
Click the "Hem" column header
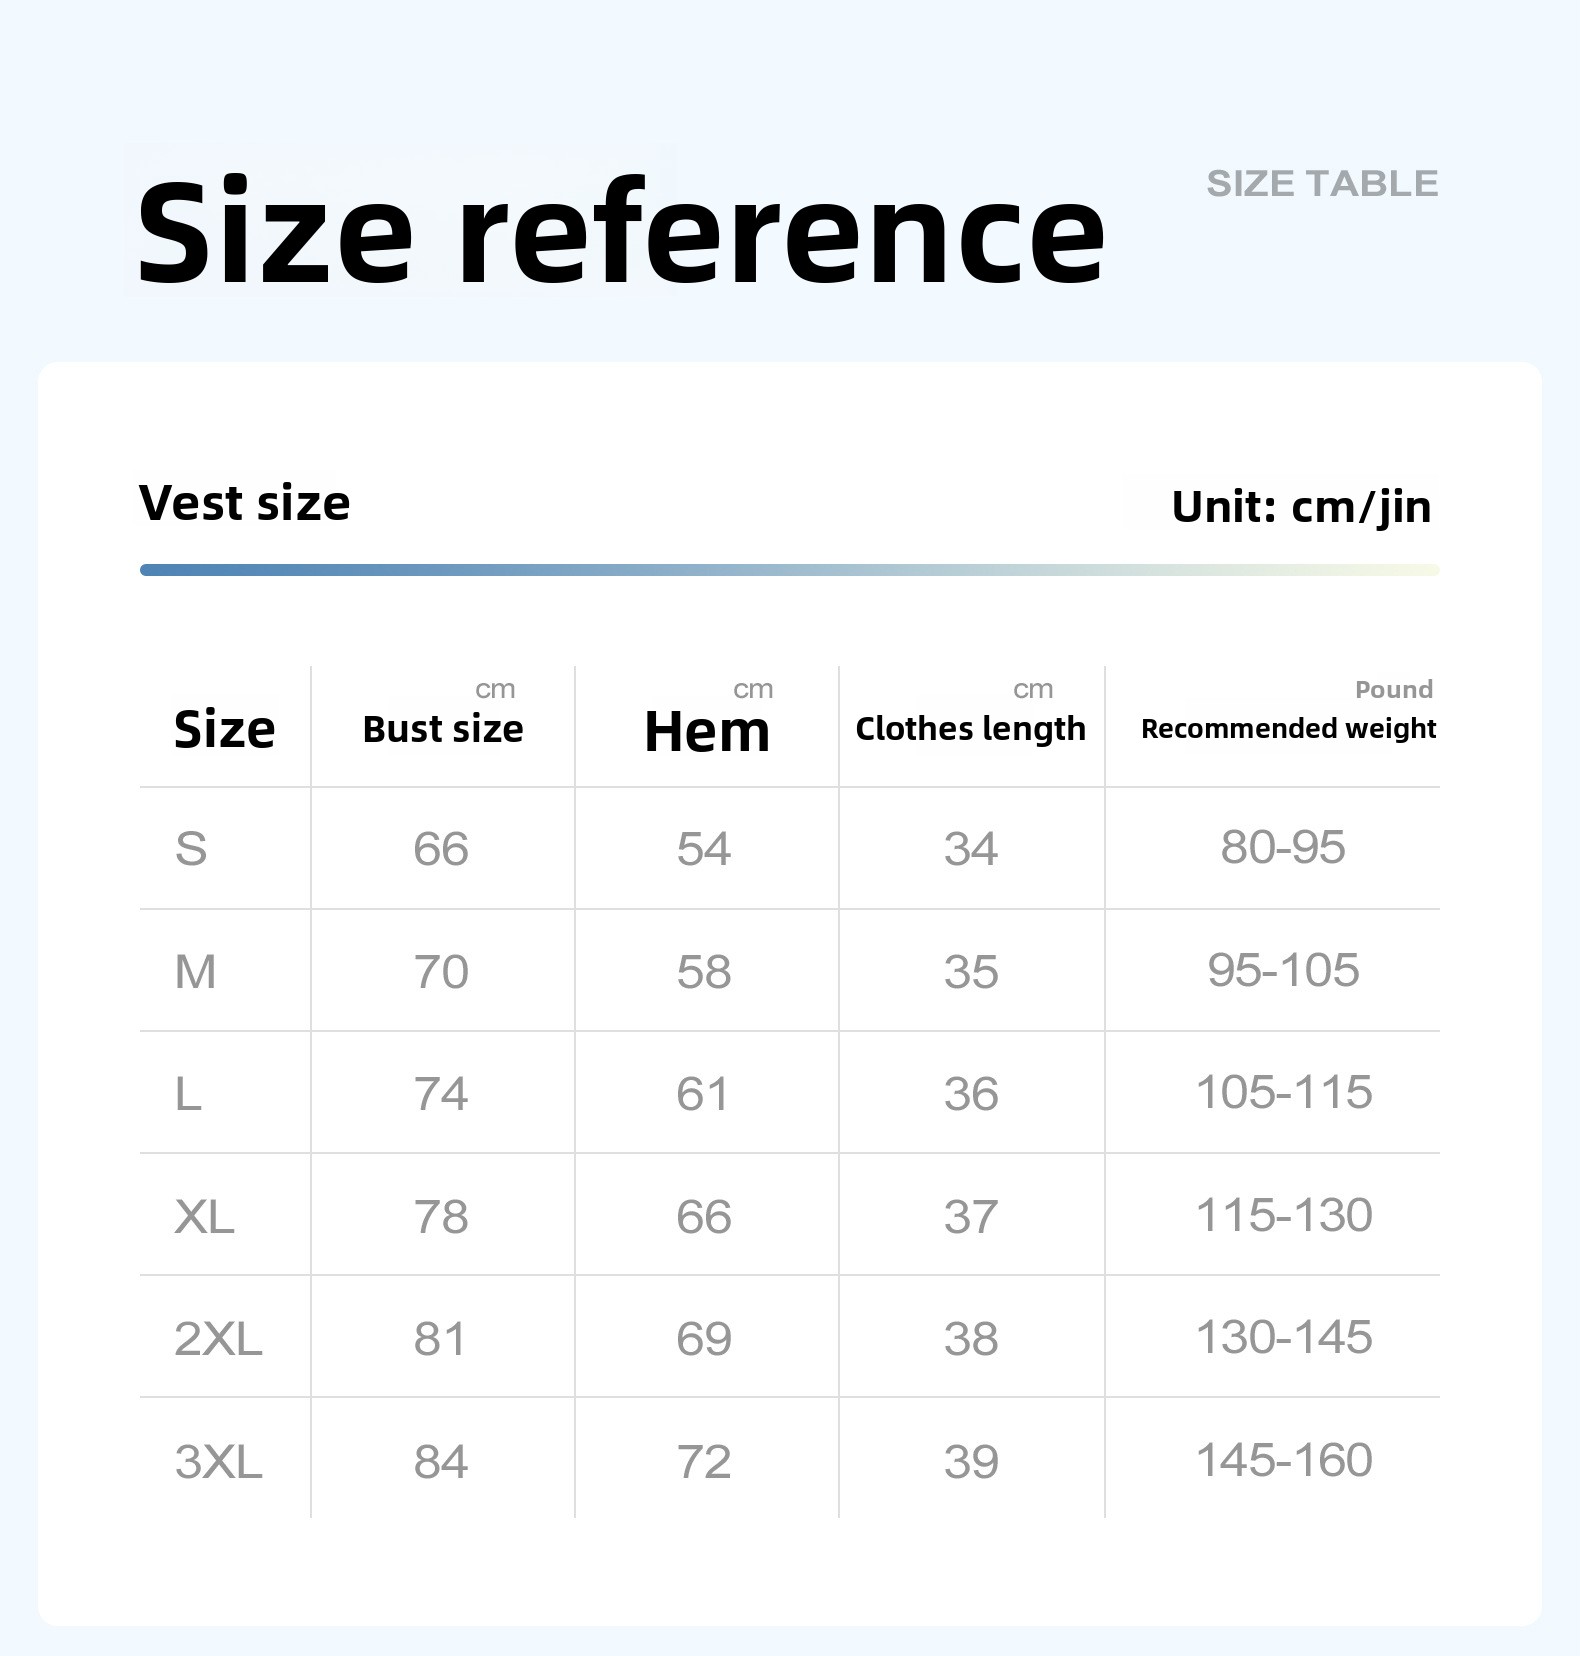(x=707, y=731)
